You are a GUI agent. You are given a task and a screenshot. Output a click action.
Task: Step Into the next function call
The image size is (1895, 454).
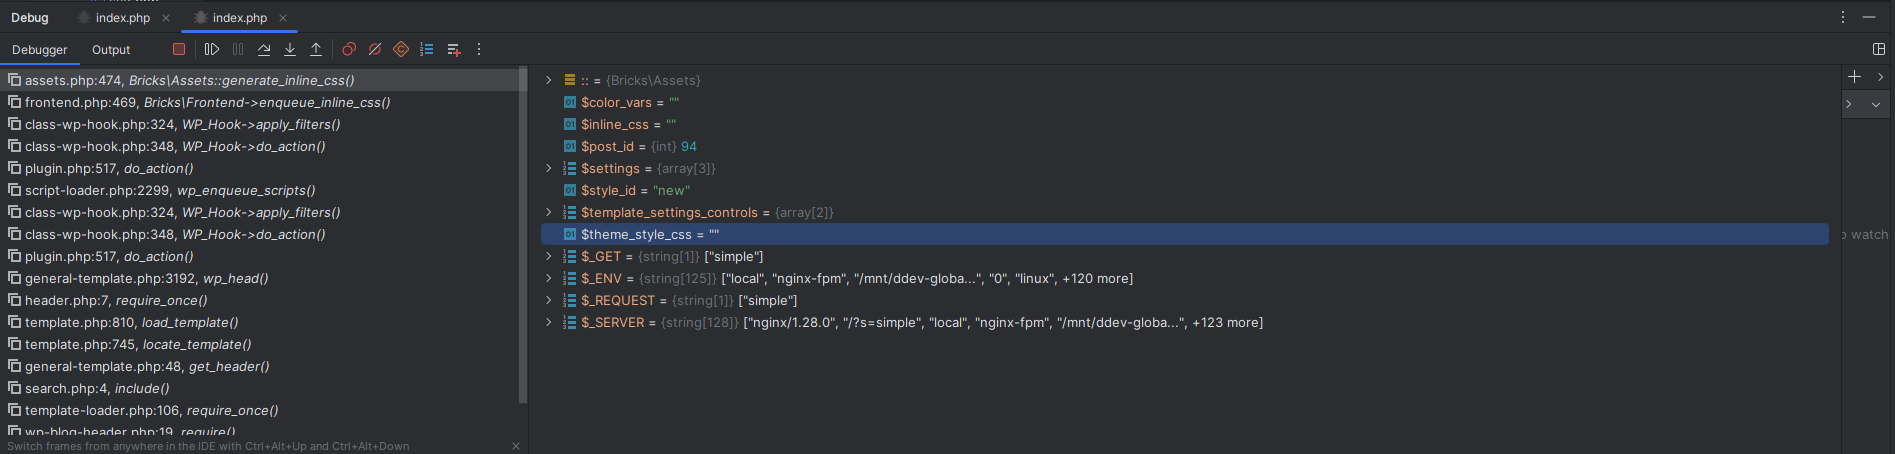pos(290,49)
